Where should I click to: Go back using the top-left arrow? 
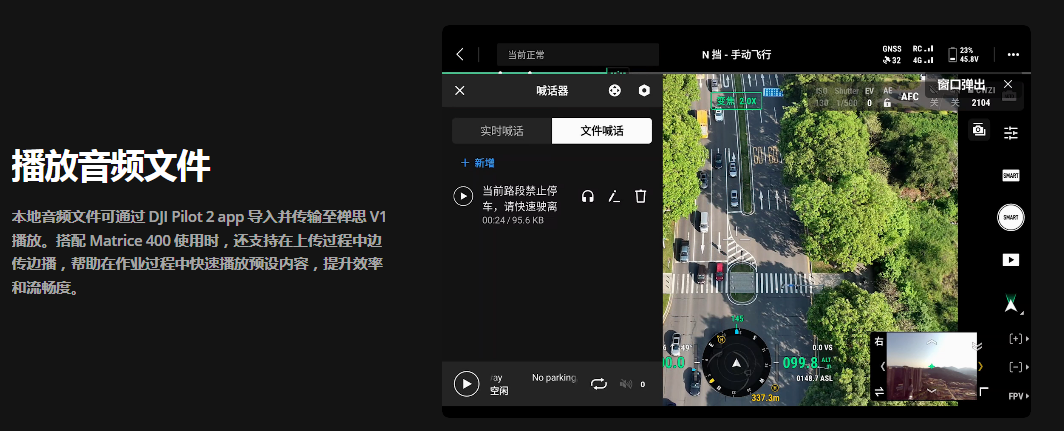[x=460, y=54]
